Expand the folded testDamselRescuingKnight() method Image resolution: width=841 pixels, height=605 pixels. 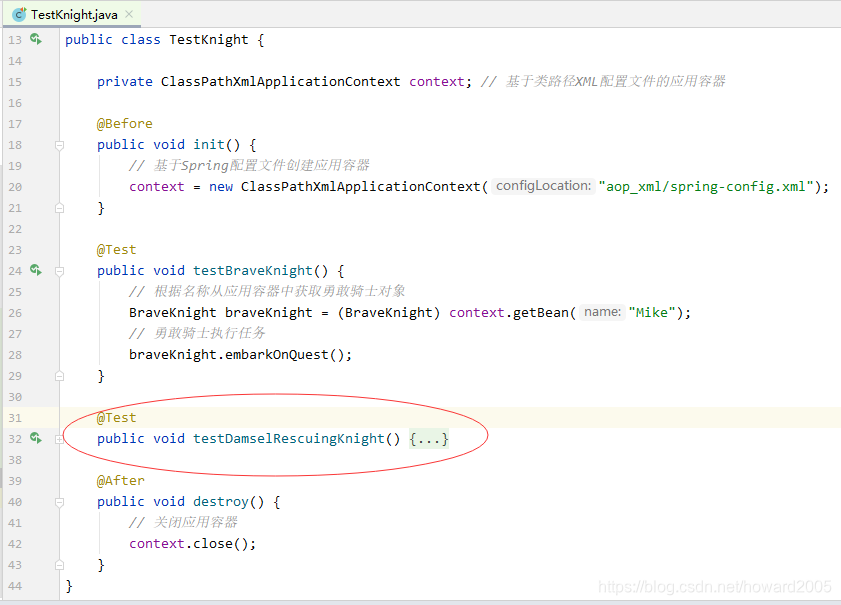[60, 439]
